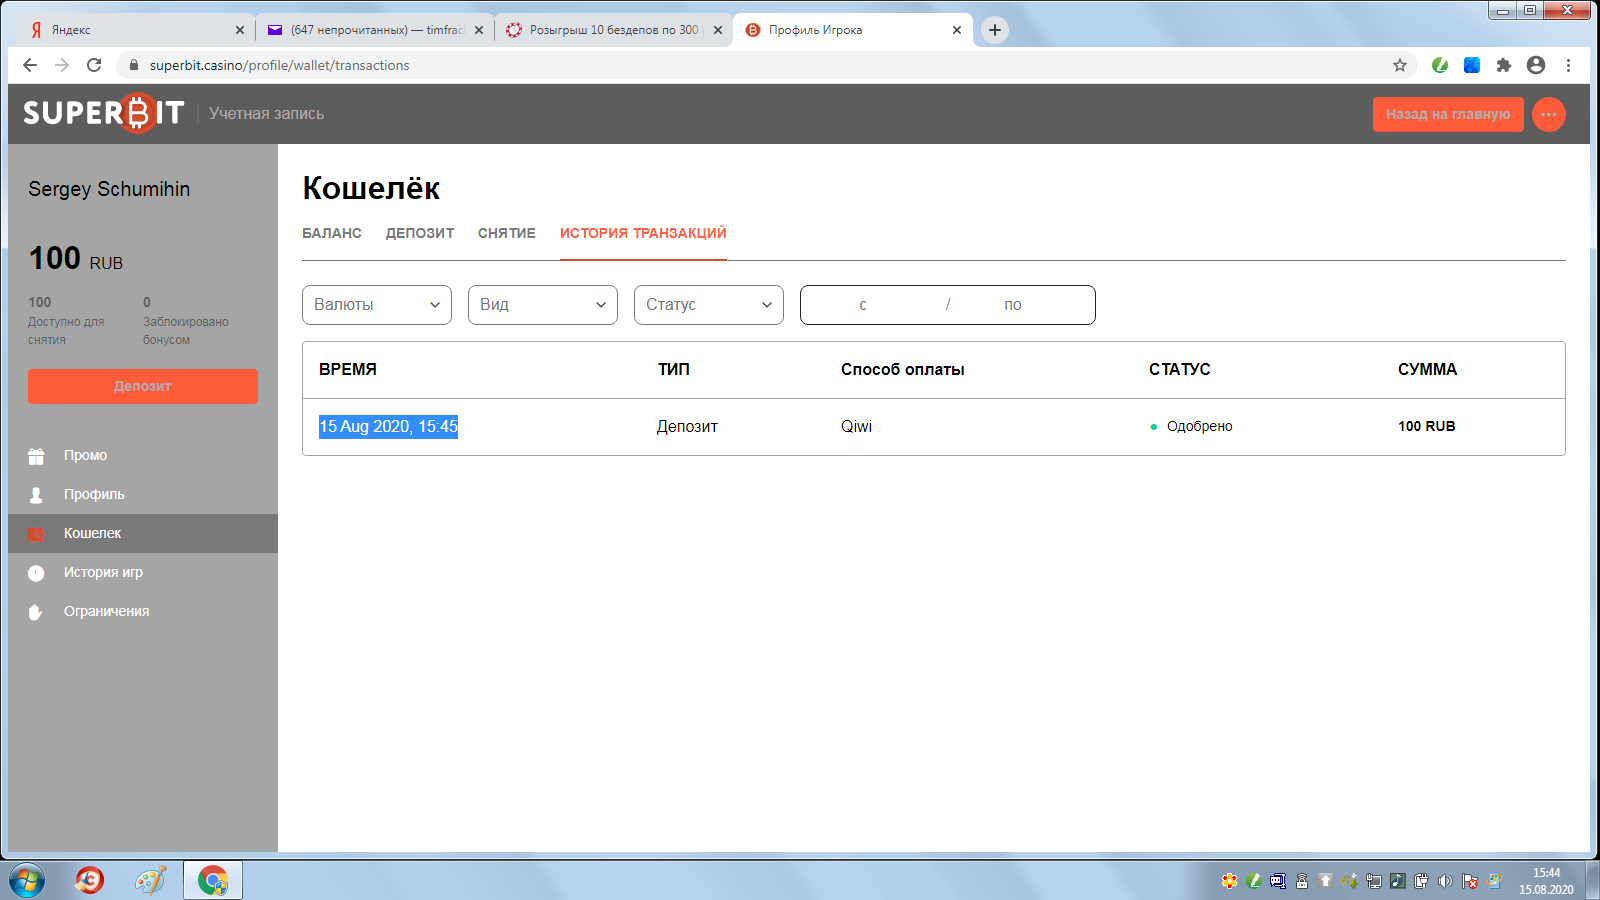Click the Назад на главную button
Image resolution: width=1600 pixels, height=900 pixels.
pos(1447,114)
